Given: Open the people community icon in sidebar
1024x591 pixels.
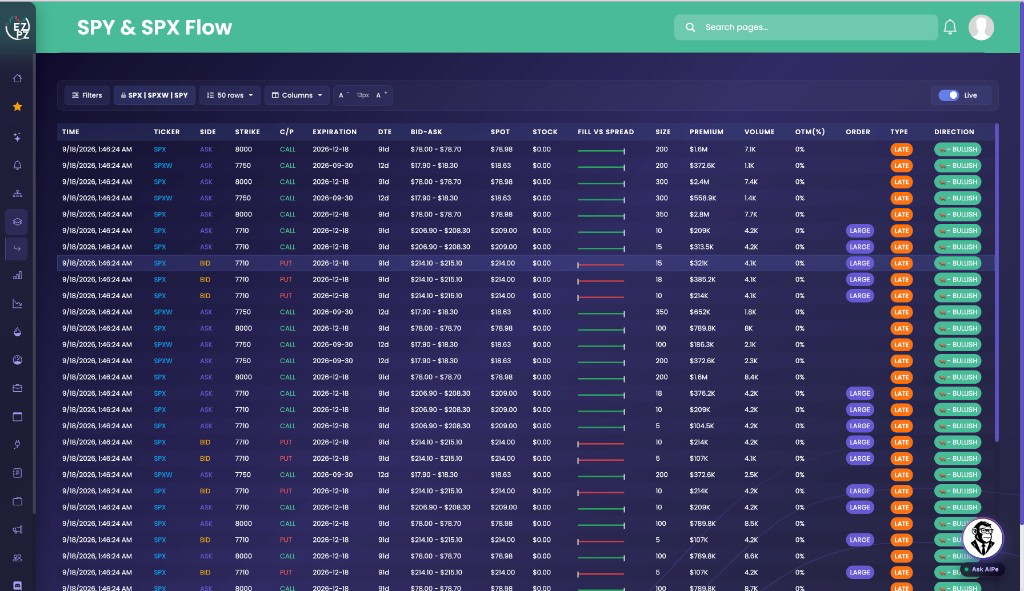Looking at the screenshot, I should [18, 558].
